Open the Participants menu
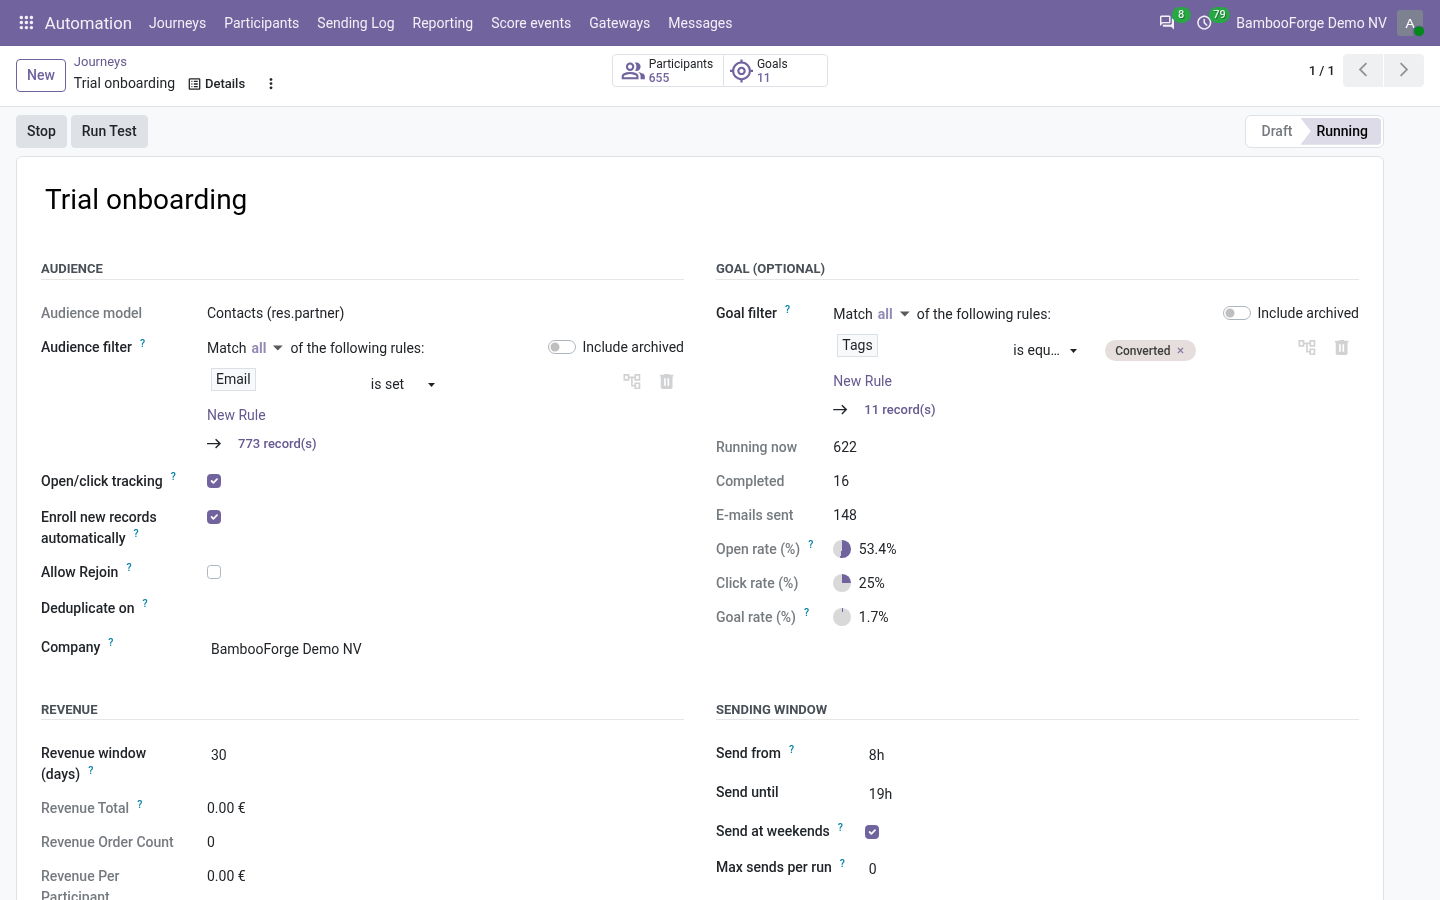This screenshot has width=1440, height=900. (x=261, y=23)
